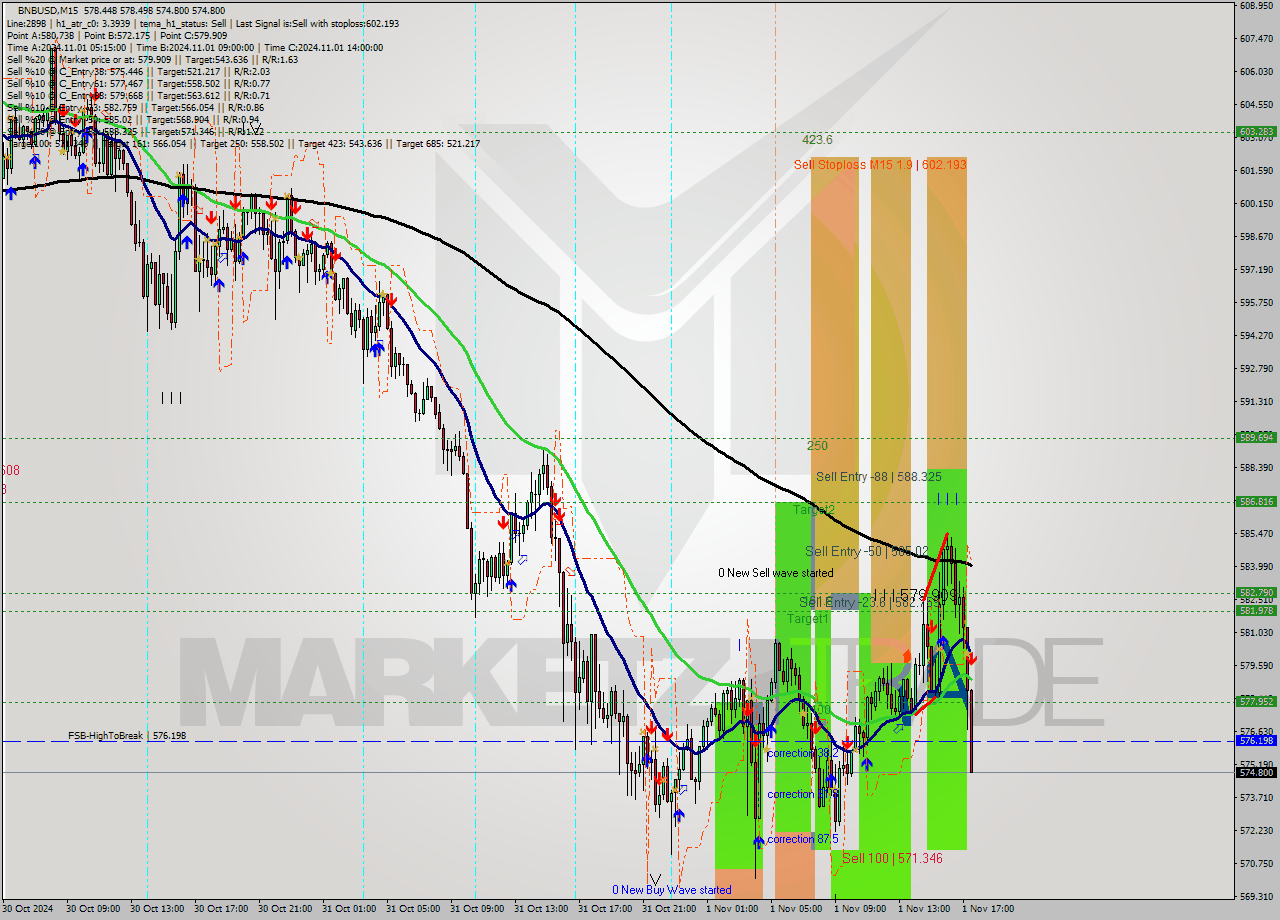The image size is (1280, 920).
Task: Click the 569.310 price axis value
Action: (1256, 896)
